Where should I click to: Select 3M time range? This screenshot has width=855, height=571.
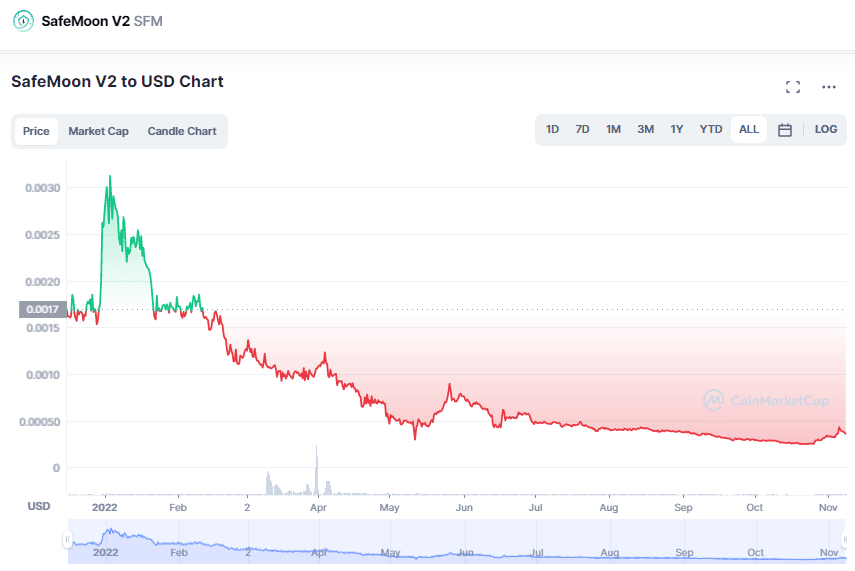click(646, 129)
